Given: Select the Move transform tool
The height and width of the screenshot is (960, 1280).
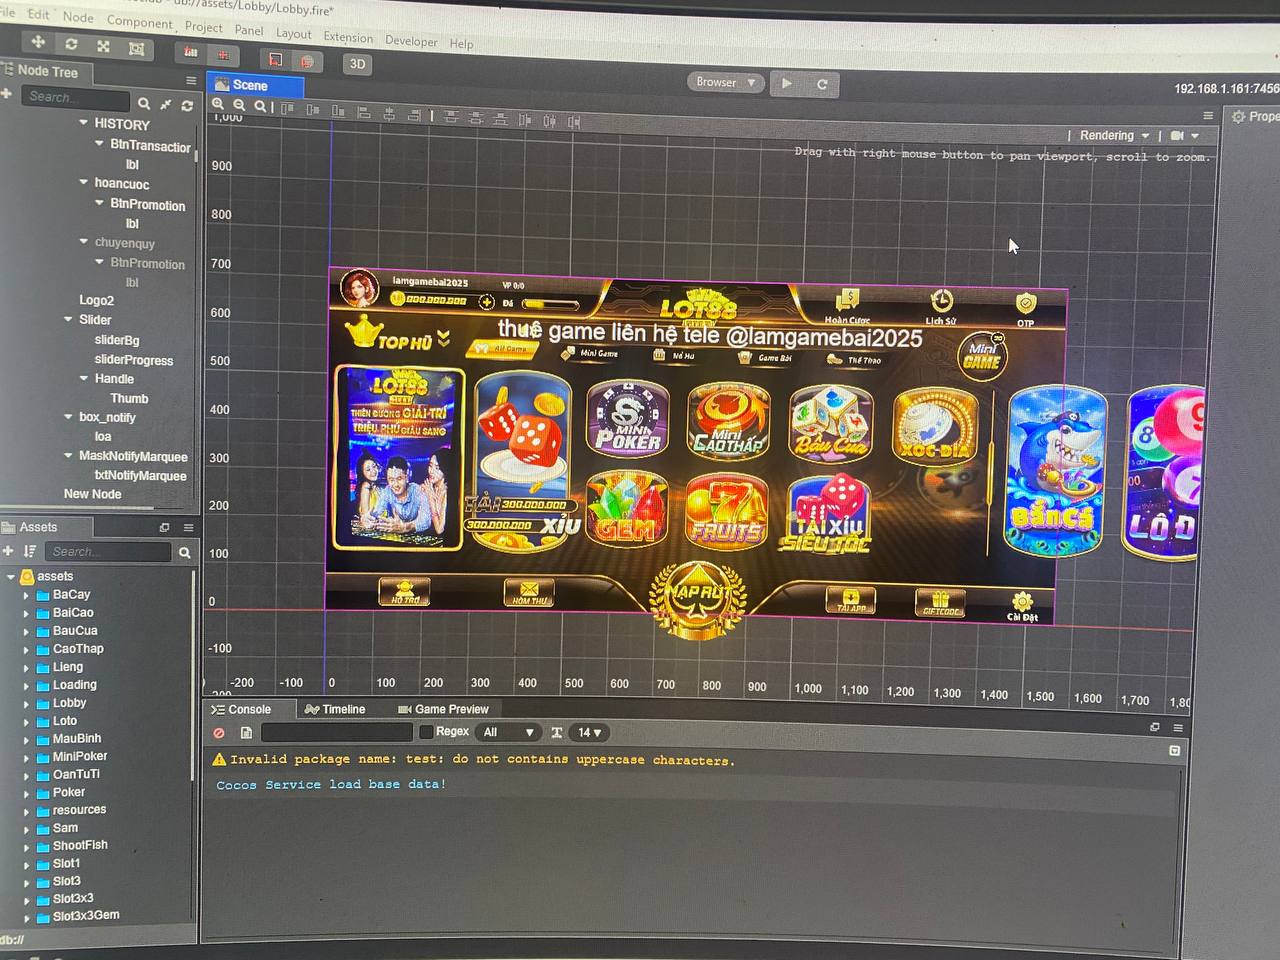Looking at the screenshot, I should click(38, 42).
